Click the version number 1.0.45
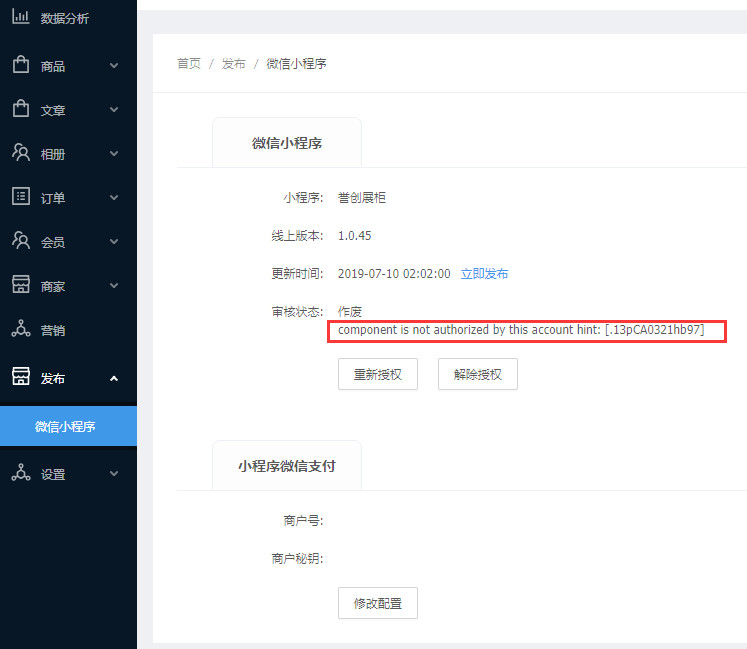747x649 pixels. pos(354,235)
